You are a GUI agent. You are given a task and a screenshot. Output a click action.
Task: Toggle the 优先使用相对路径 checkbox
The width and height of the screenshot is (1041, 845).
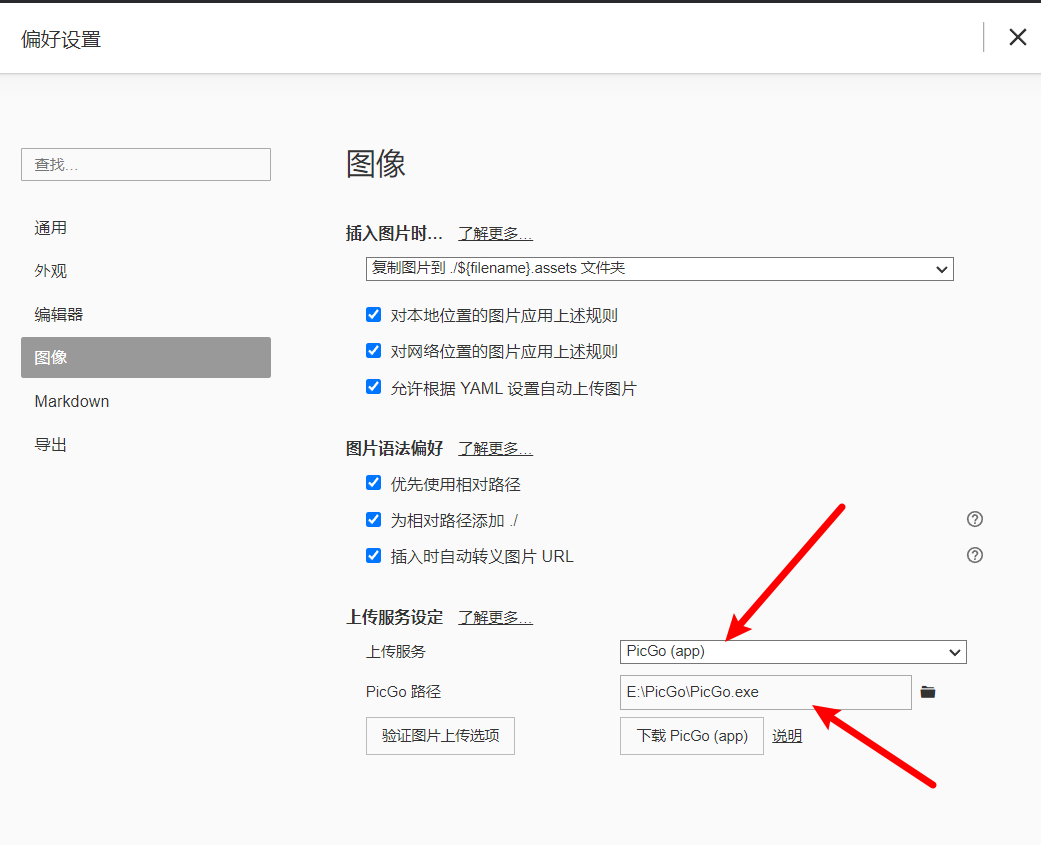tap(374, 483)
